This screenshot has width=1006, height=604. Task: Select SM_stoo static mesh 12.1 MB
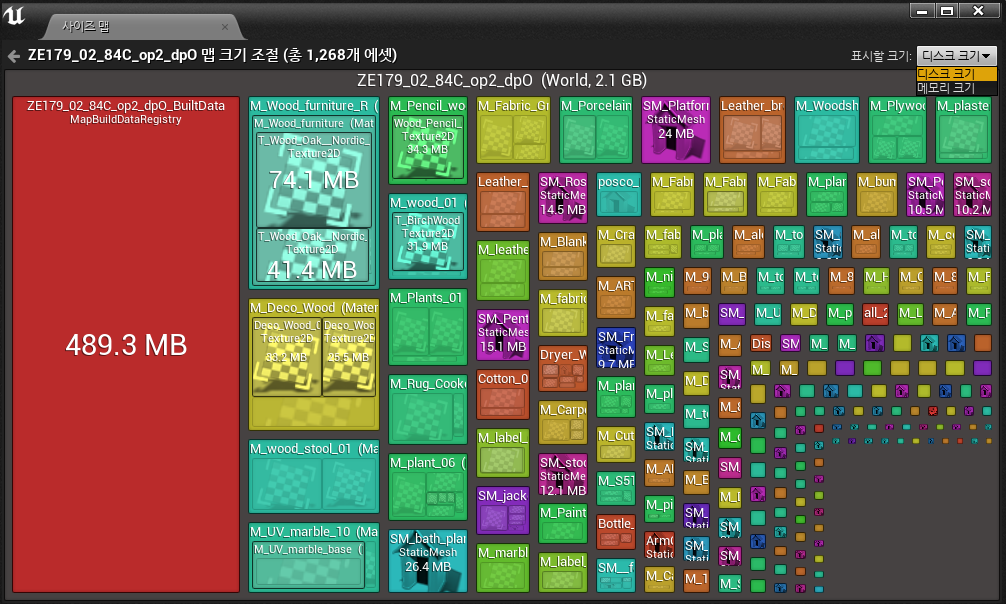[563, 475]
